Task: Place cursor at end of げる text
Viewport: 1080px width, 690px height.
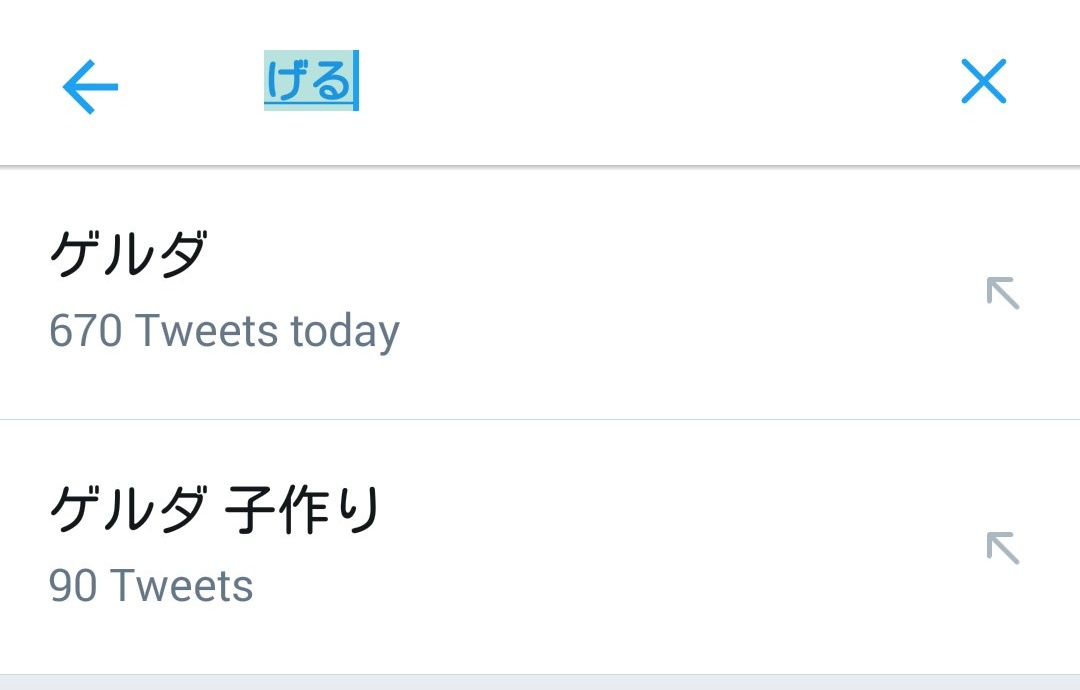Action: tap(356, 81)
